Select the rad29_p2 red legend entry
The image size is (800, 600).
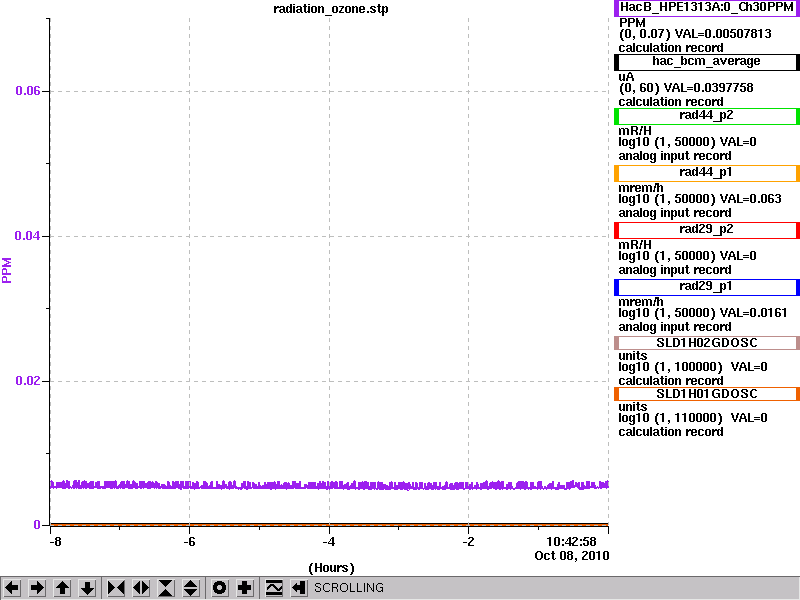pos(707,230)
